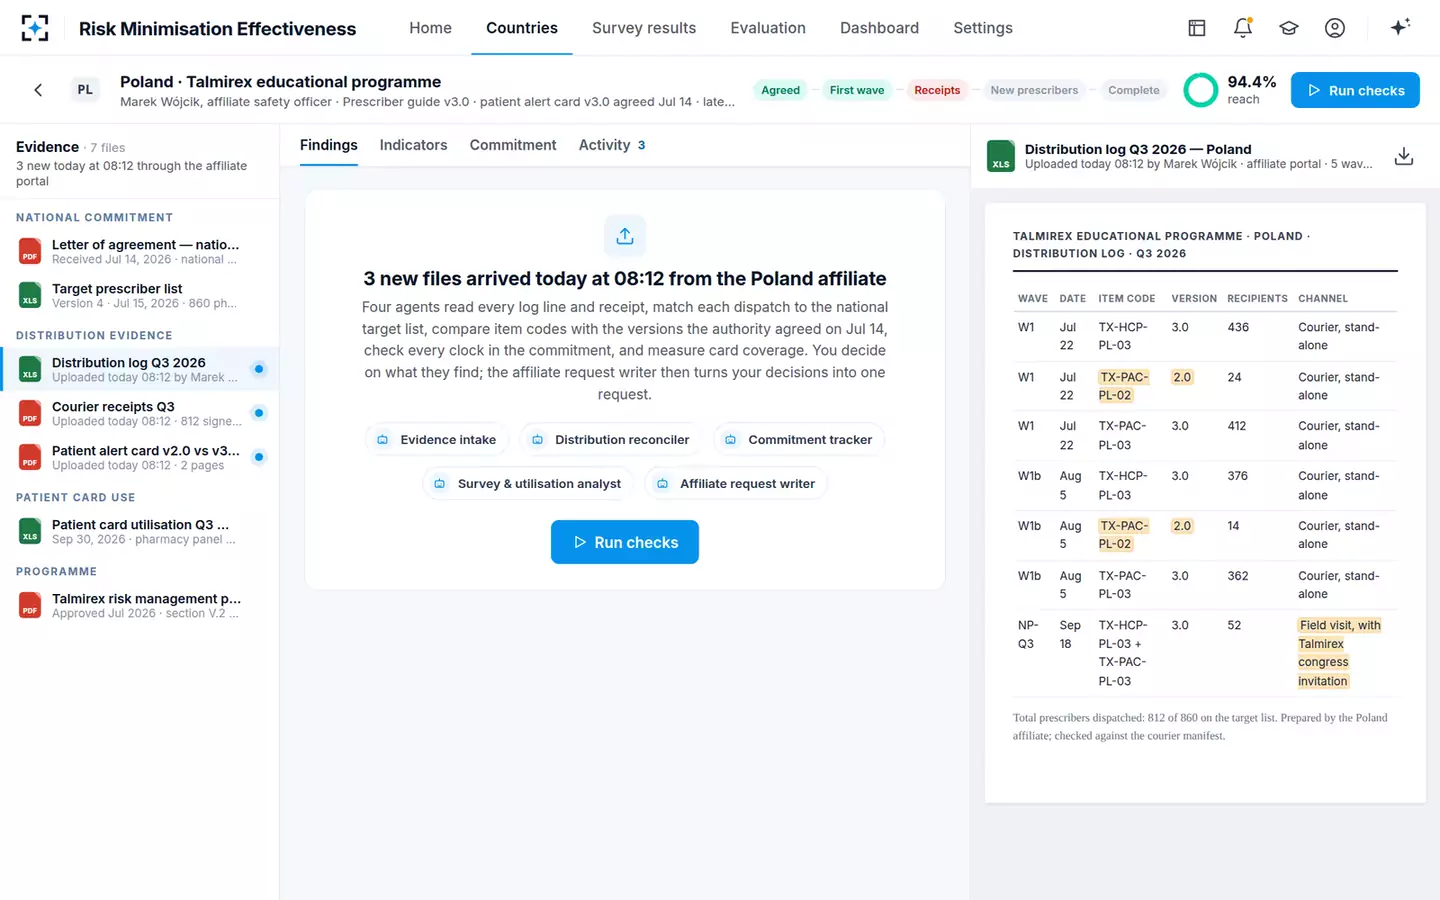Click the app logo icon
This screenshot has height=900, width=1440.
tap(35, 28)
